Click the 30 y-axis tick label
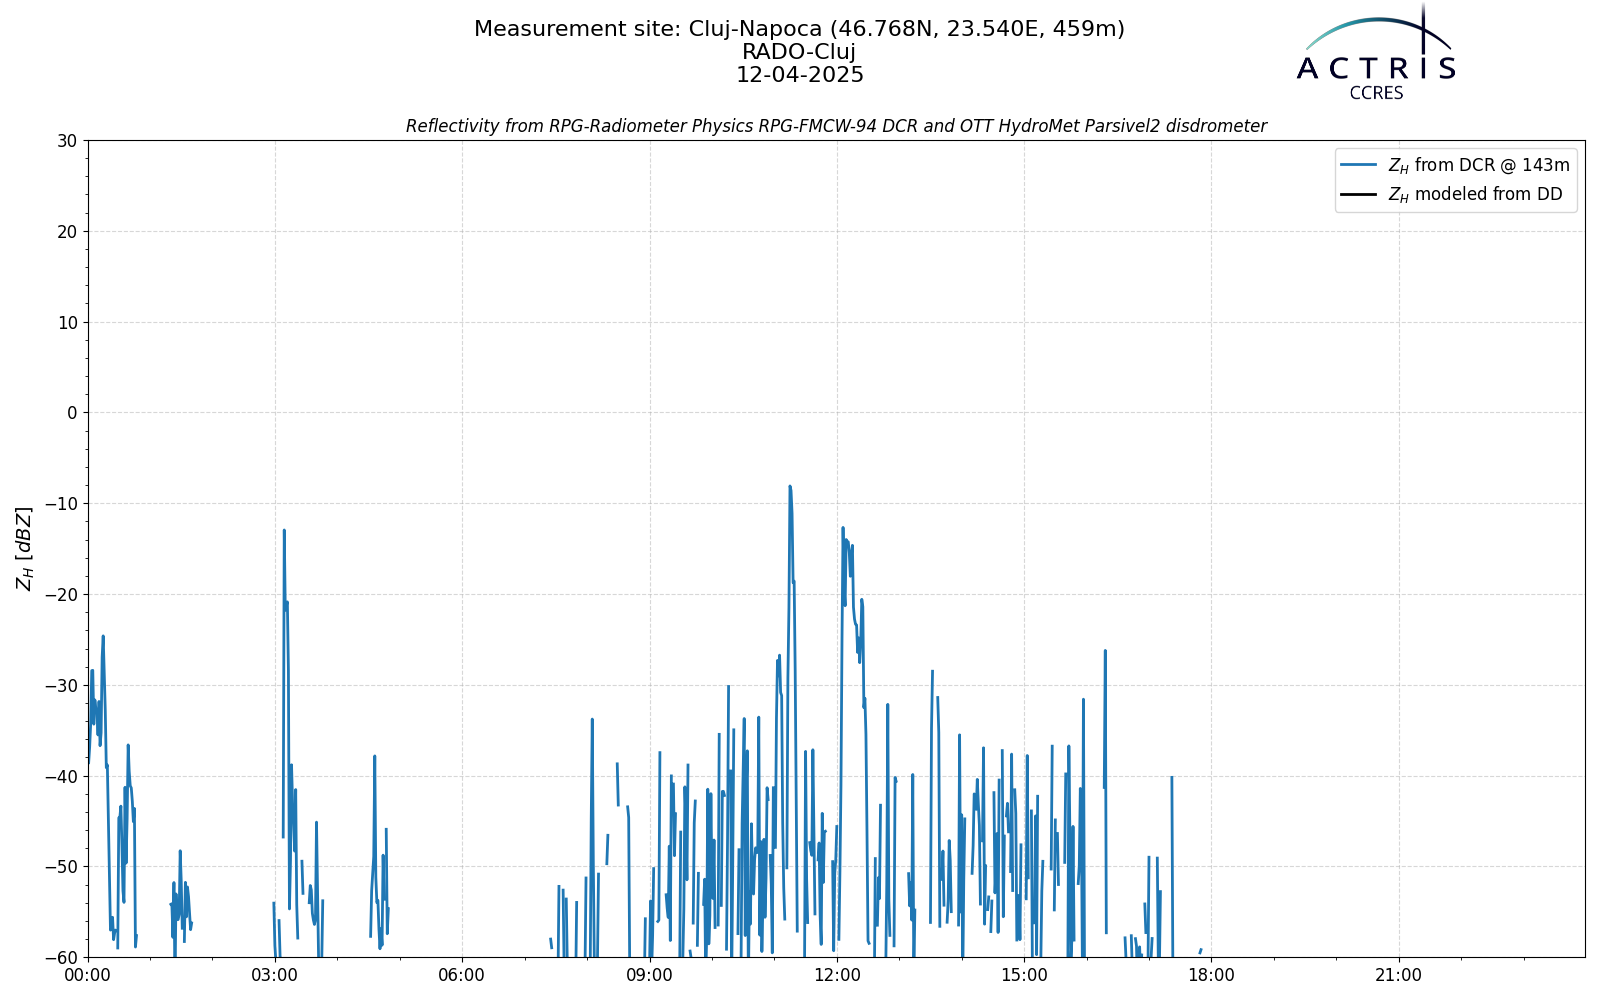This screenshot has width=1600, height=1000. 67,141
